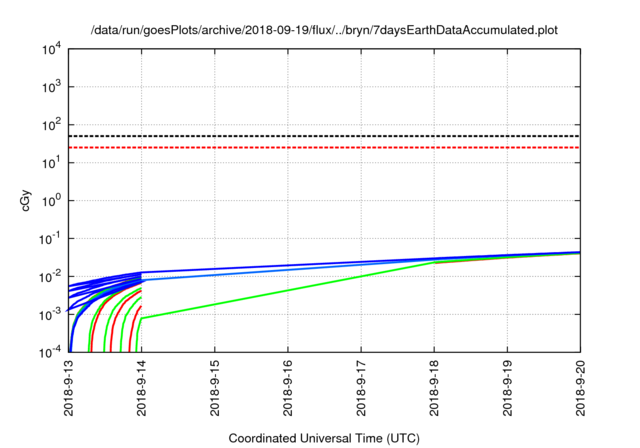This screenshot has height=448, width=640.
Task: Select the 2018-9-13 date tick label
Action: (x=69, y=388)
